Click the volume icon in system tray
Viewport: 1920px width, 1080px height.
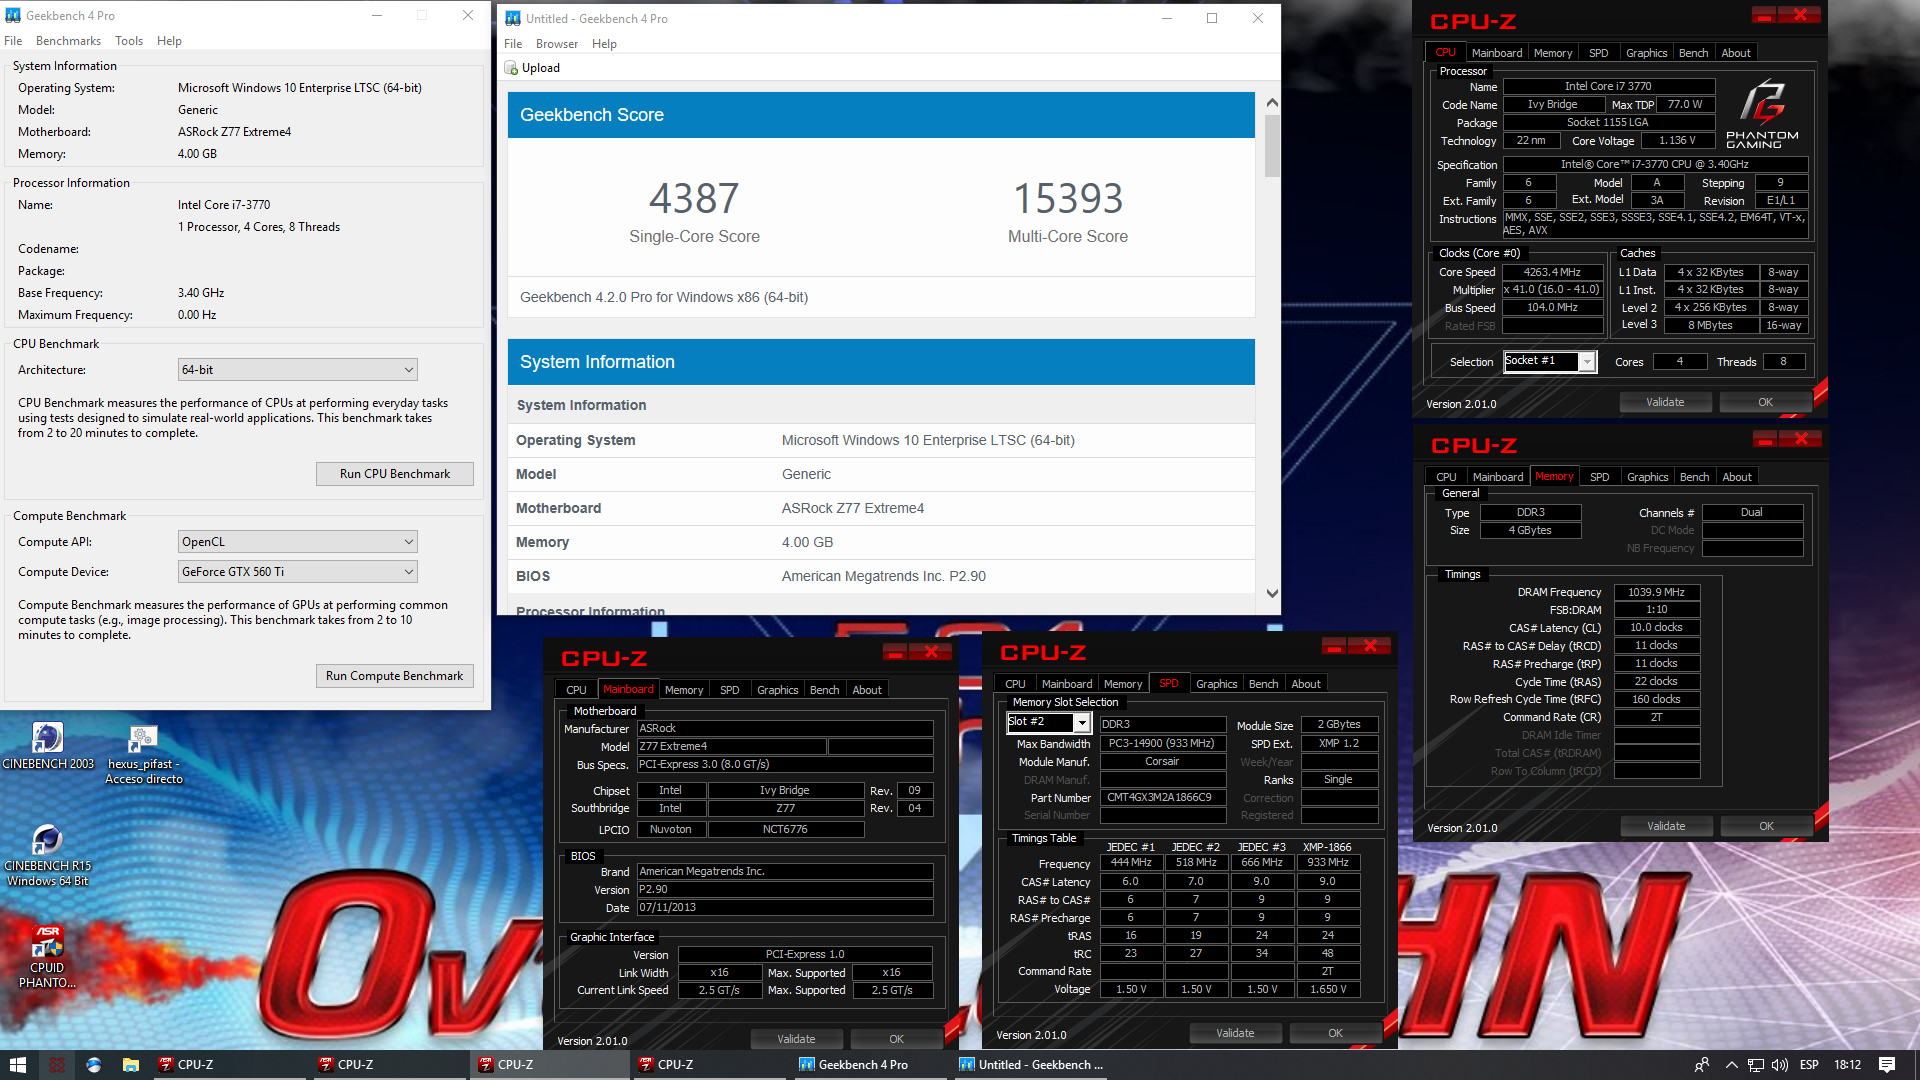pos(1780,1065)
